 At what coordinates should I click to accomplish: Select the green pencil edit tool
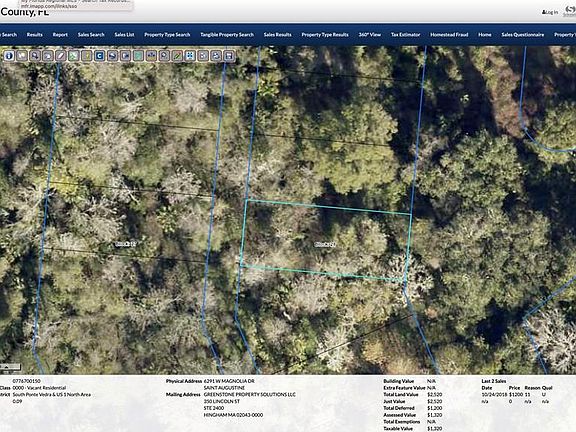[x=177, y=56]
